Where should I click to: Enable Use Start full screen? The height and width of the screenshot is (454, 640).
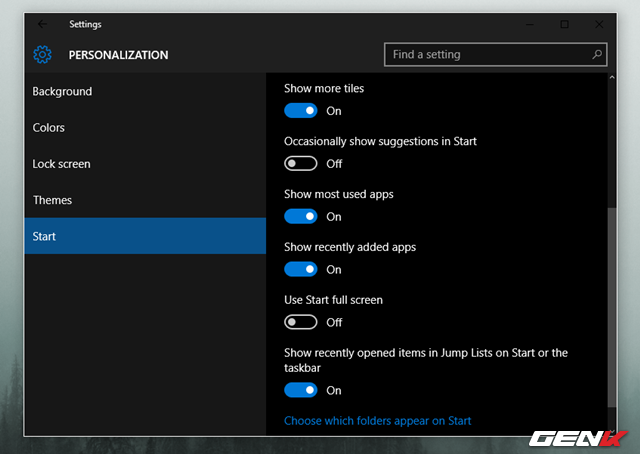click(300, 322)
